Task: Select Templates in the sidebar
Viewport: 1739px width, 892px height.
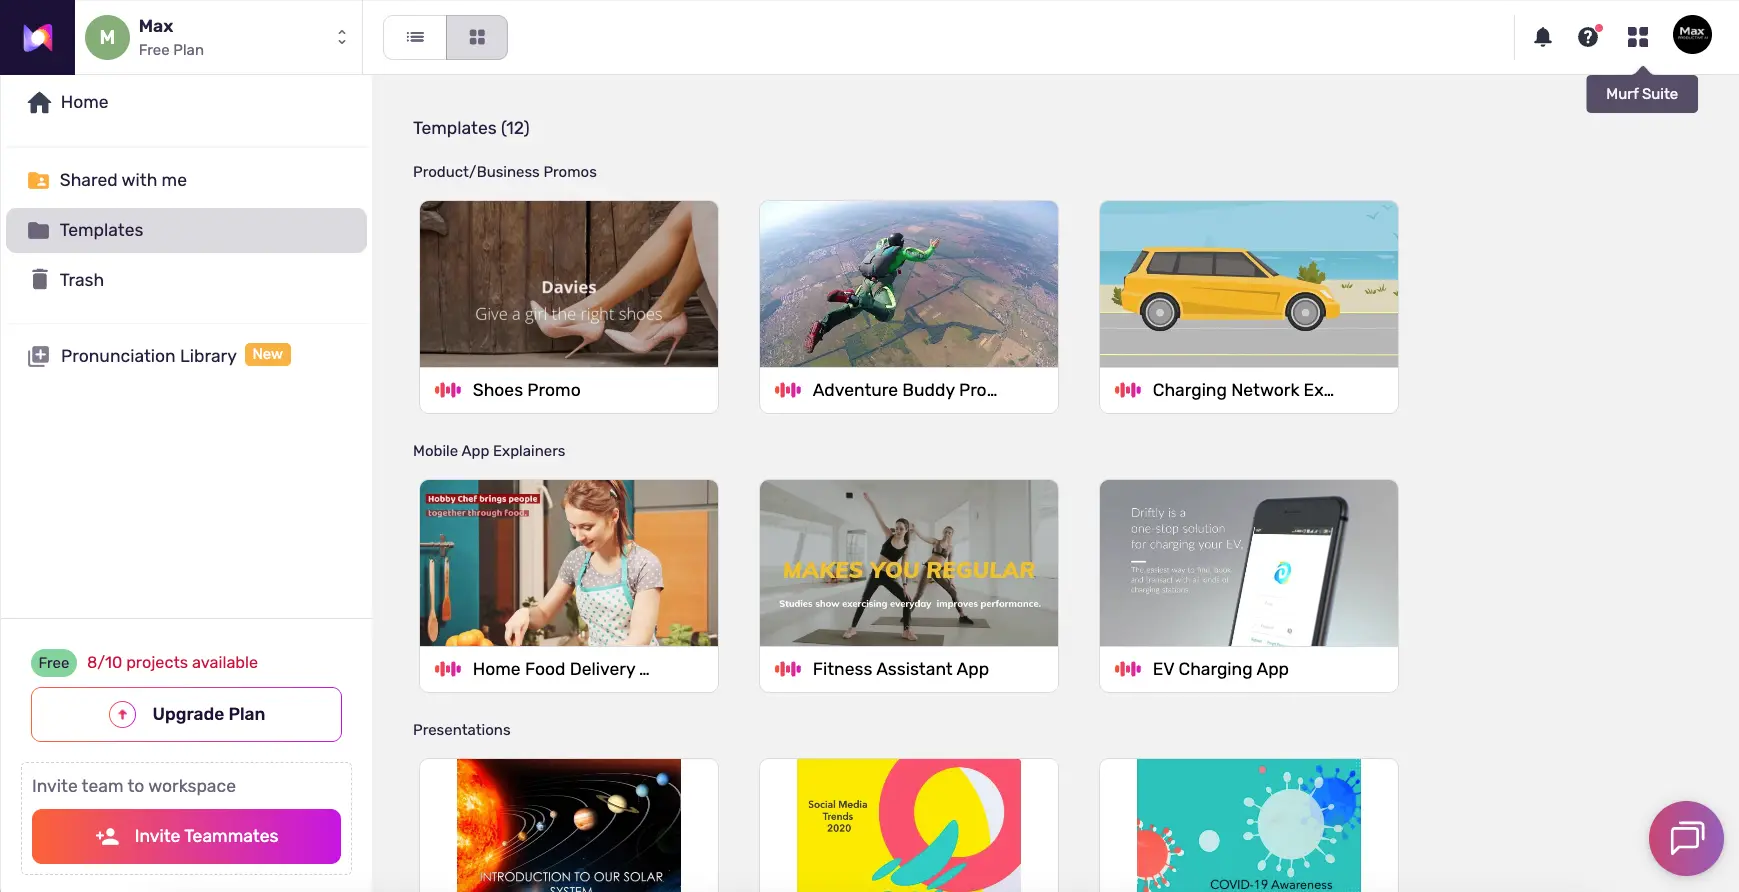Action: pos(101,230)
